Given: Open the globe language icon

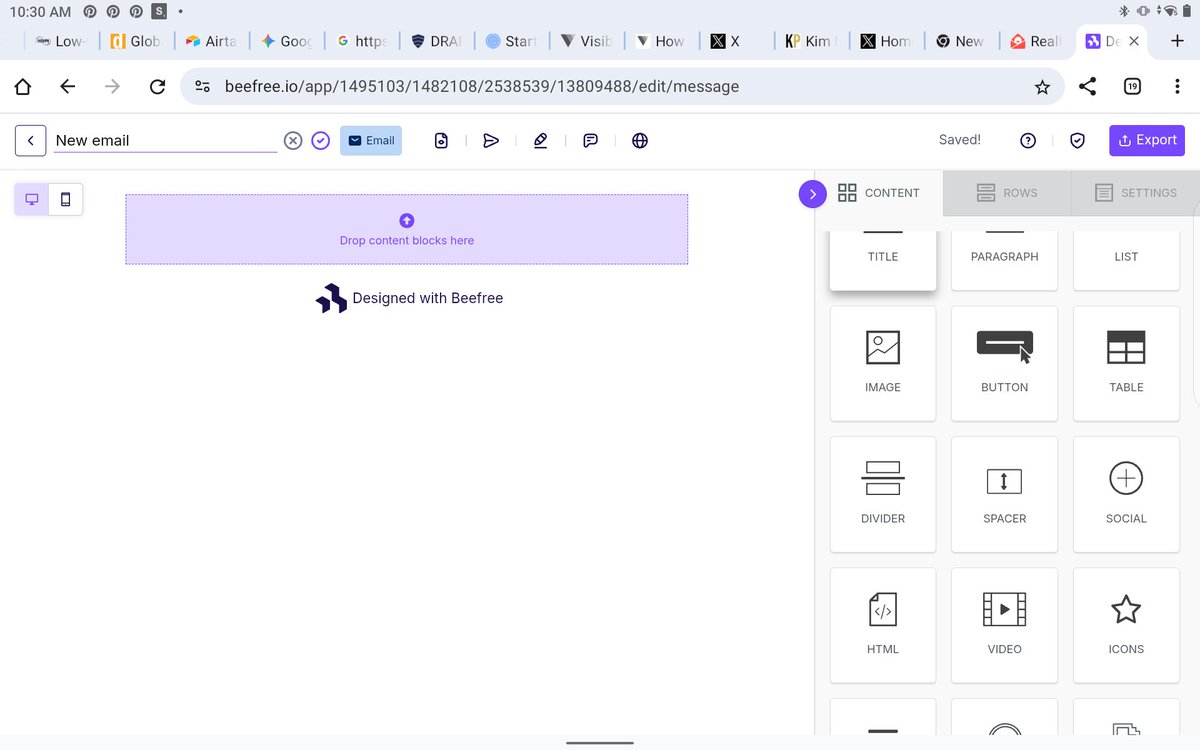Looking at the screenshot, I should [x=640, y=141].
